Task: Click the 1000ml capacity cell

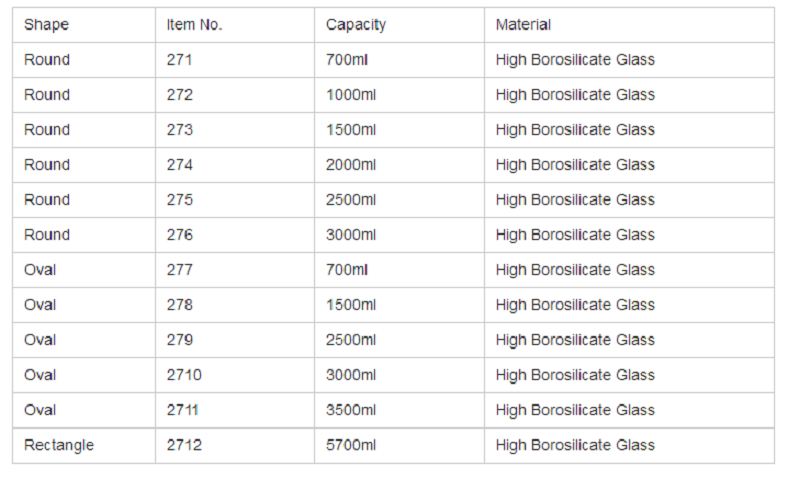Action: (x=351, y=95)
